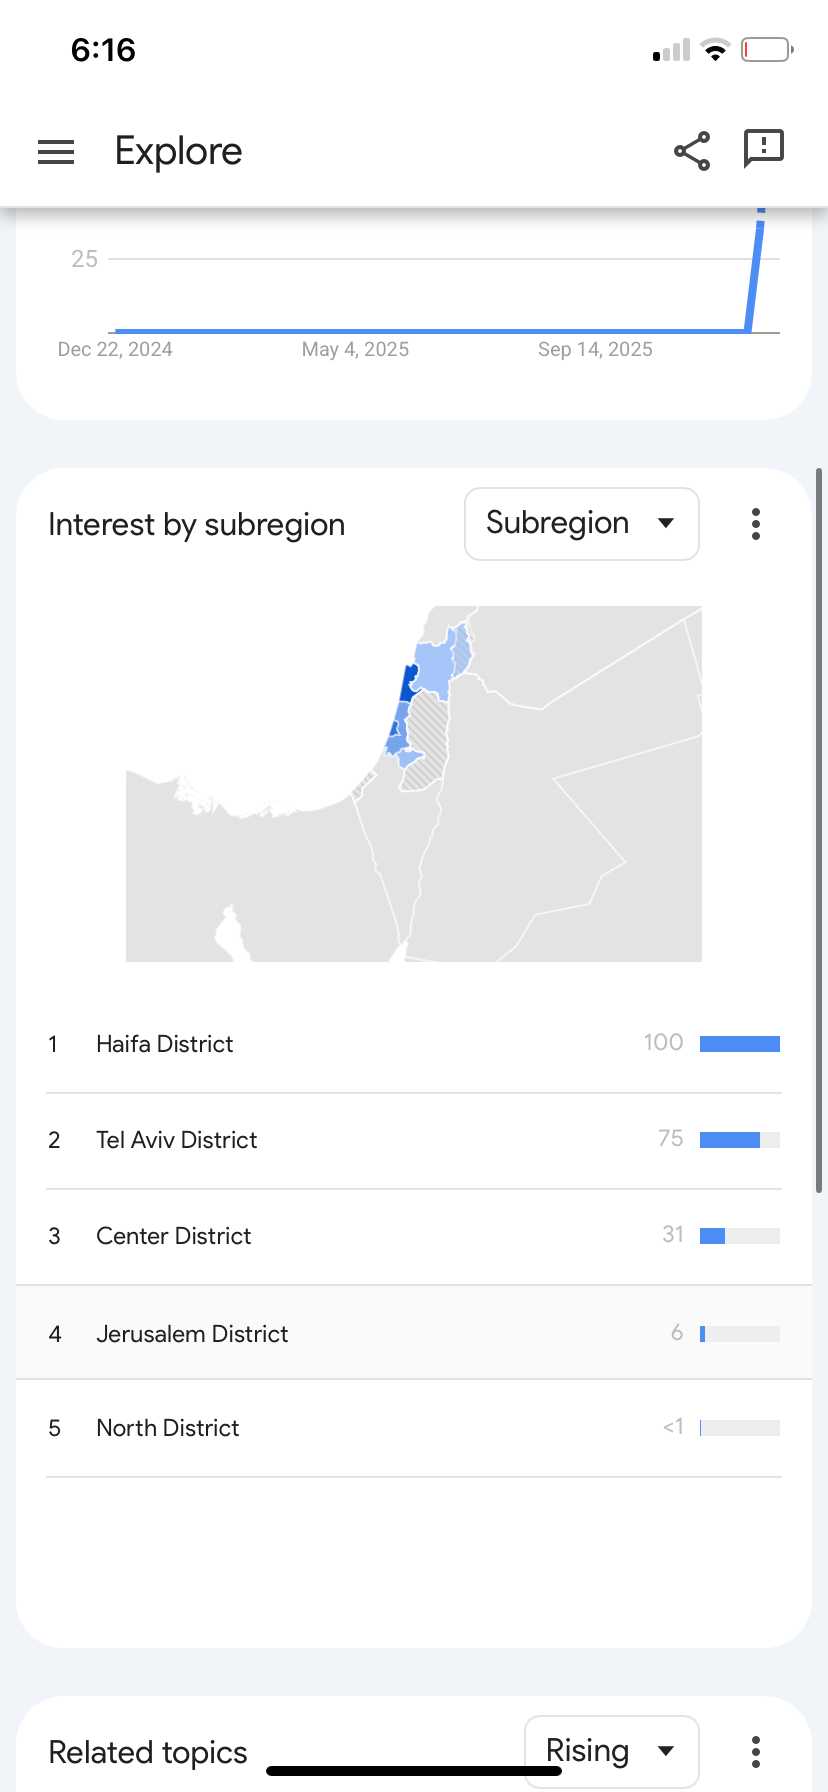Tap the trend line spike on chart
828x1792 pixels.
point(756,270)
